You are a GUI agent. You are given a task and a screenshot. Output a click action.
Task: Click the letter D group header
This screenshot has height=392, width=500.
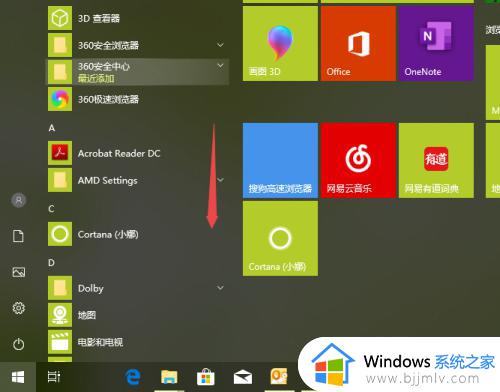[51, 263]
